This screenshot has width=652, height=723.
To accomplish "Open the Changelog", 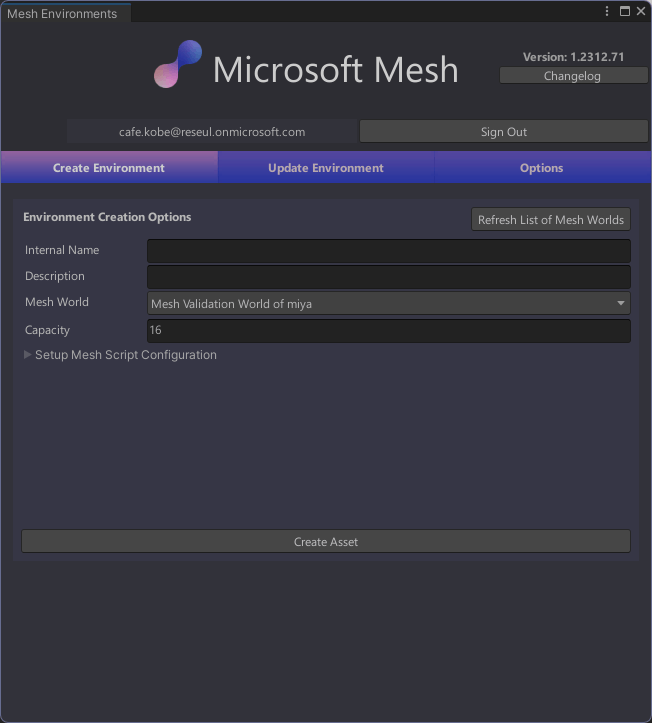I will [x=573, y=76].
